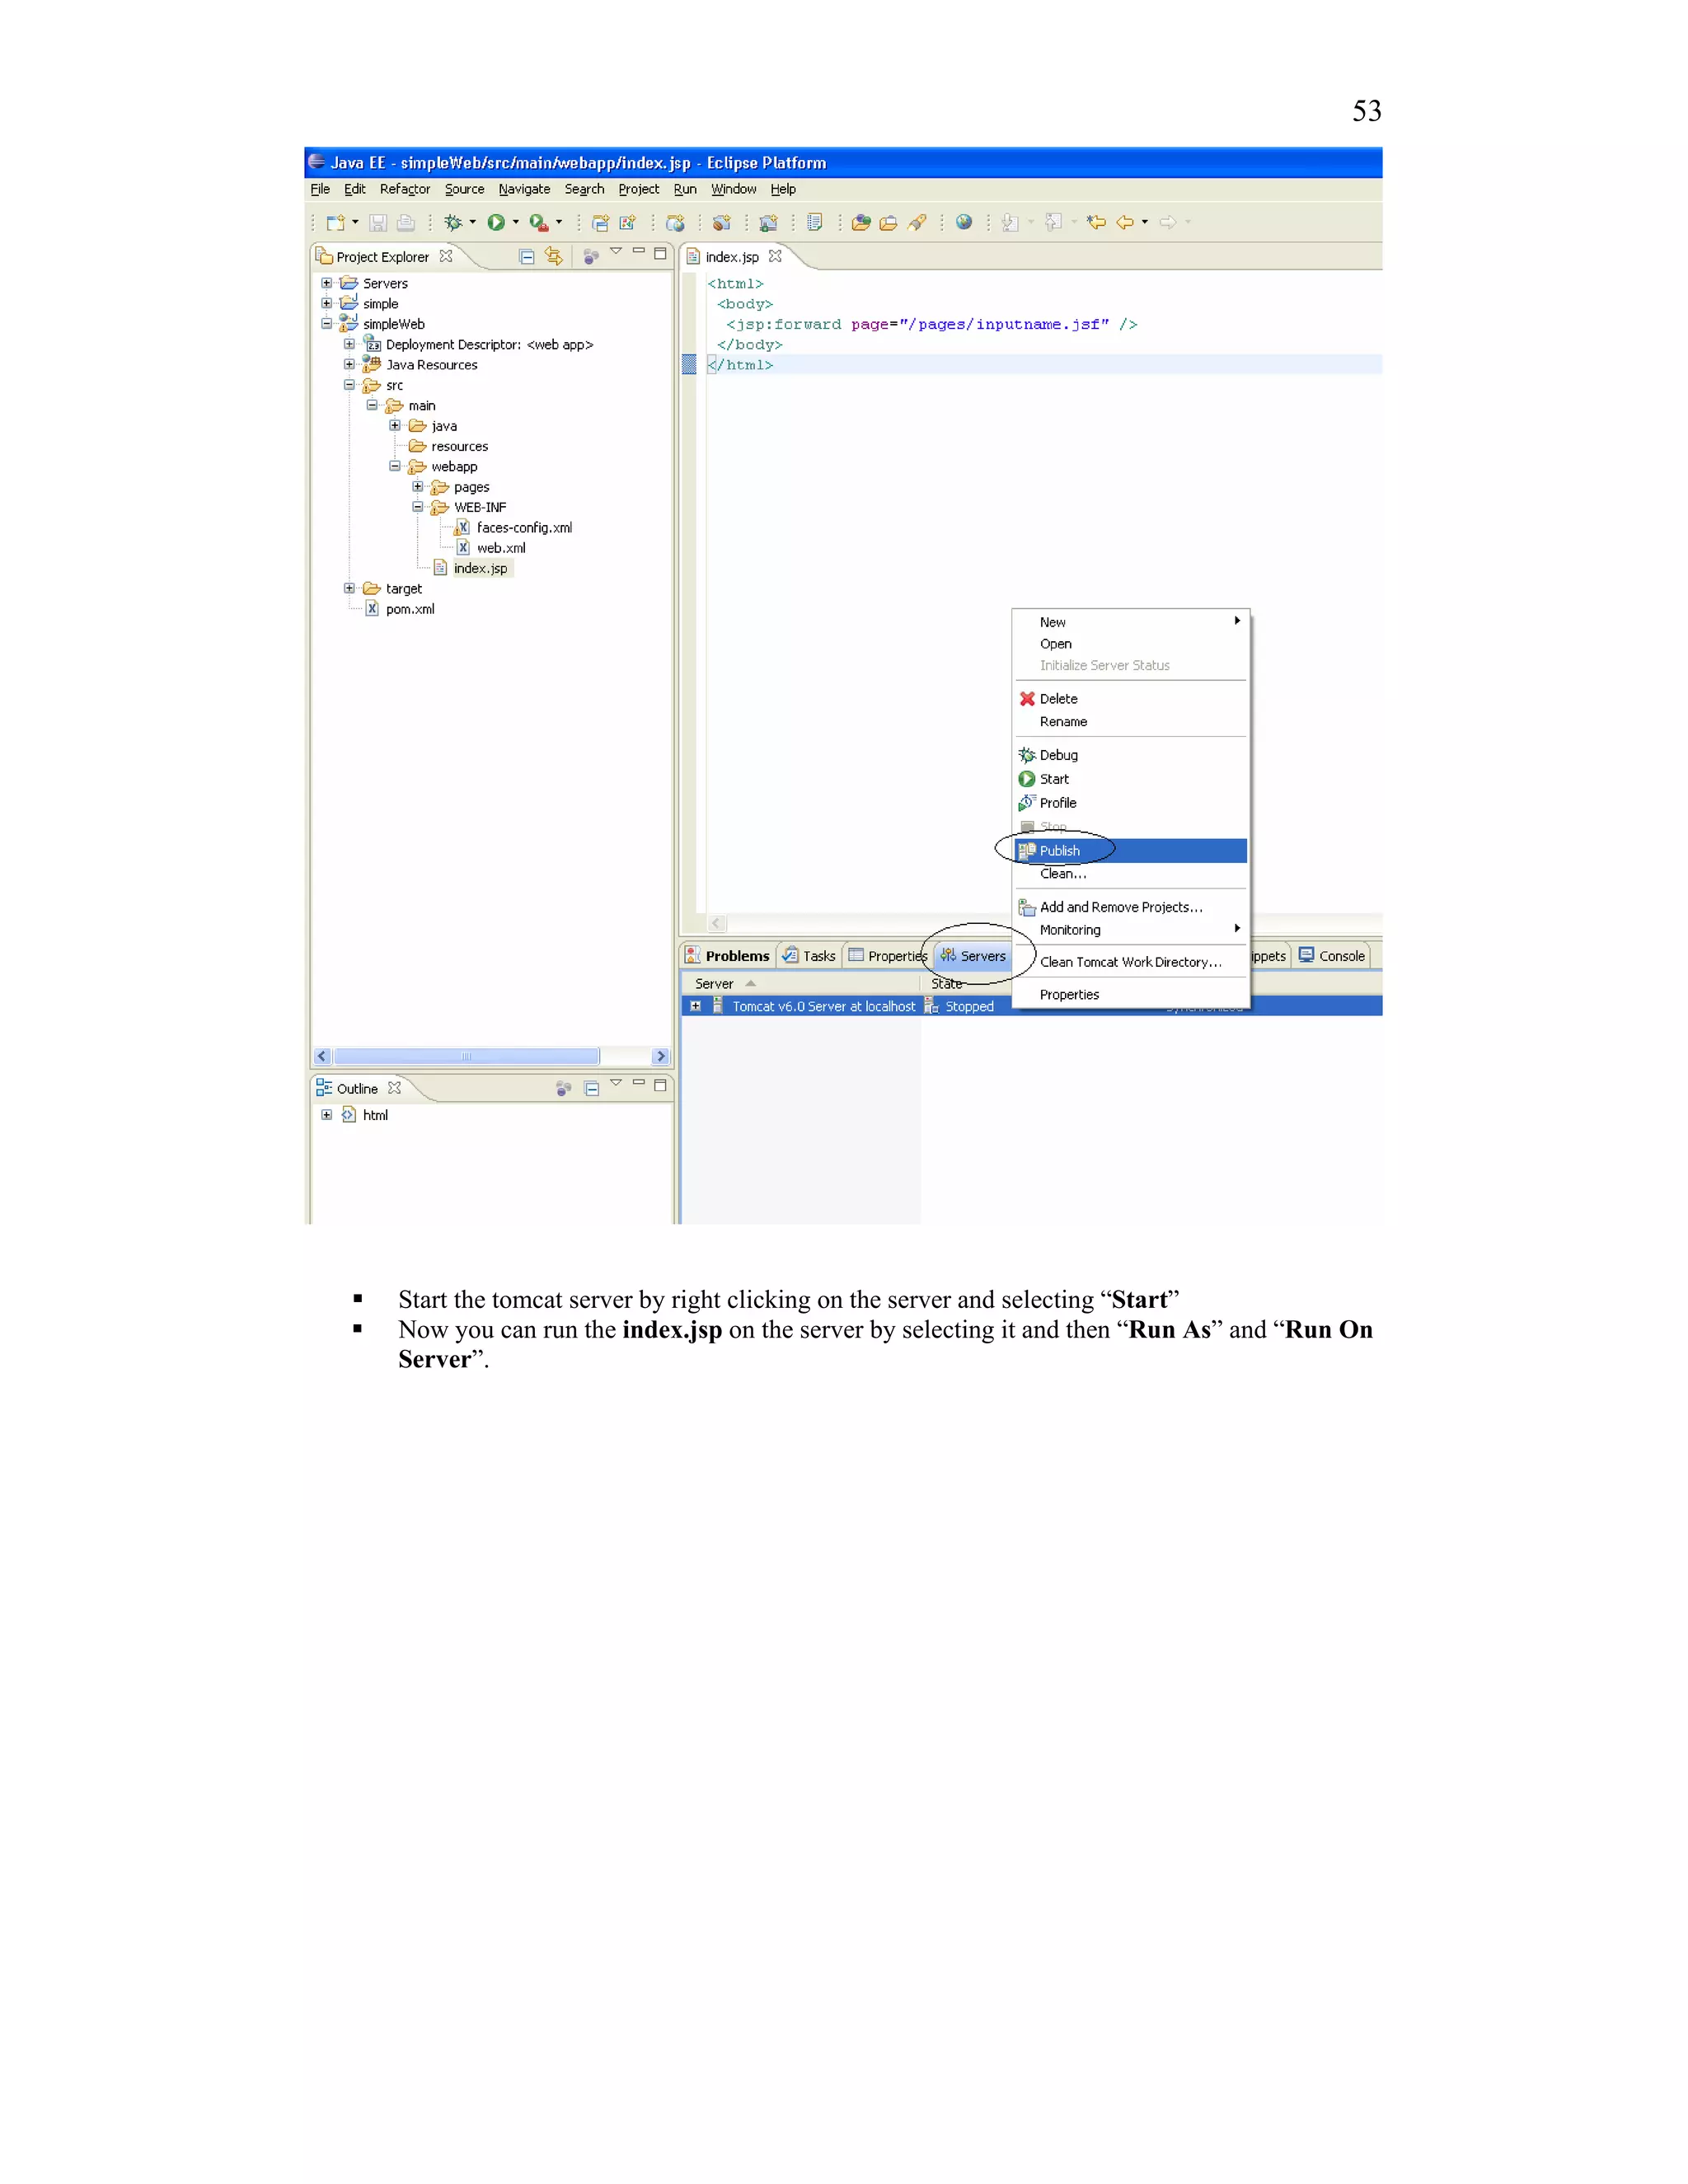The image size is (1688, 2184).
Task: Choose Clean... in the context menu
Action: 1131,874
